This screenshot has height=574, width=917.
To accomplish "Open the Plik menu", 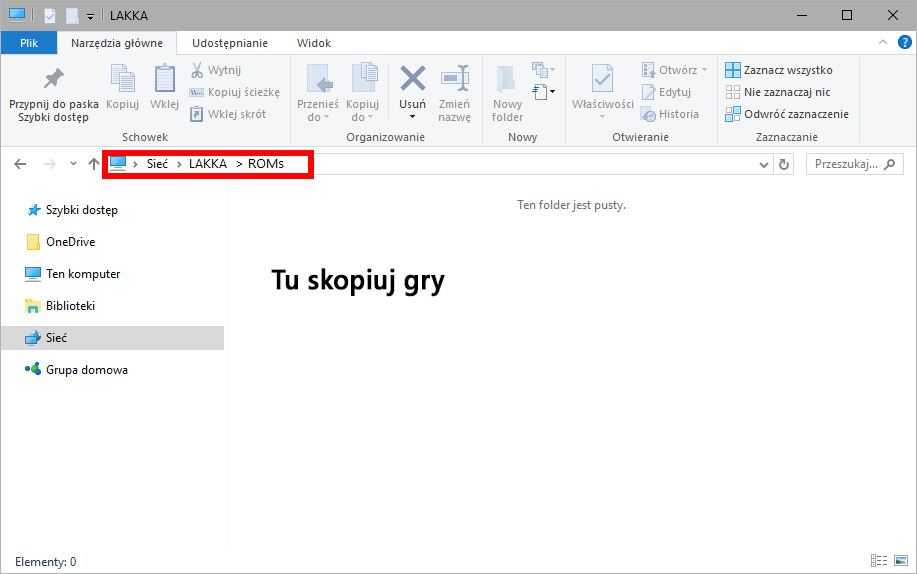I will pos(29,43).
